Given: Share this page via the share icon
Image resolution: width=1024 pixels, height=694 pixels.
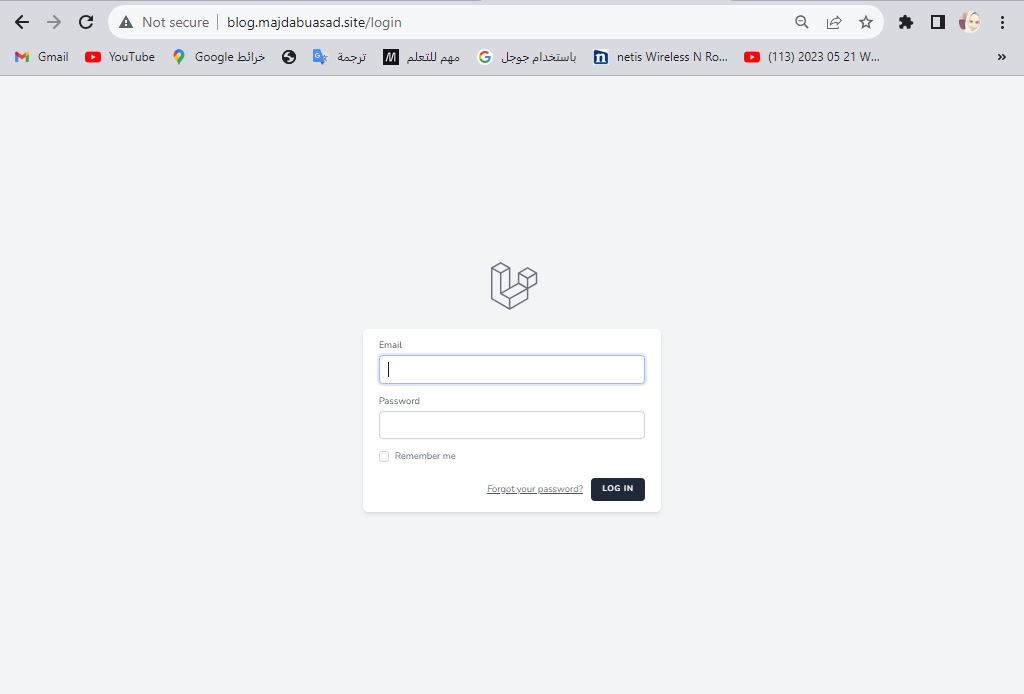Looking at the screenshot, I should tap(833, 22).
